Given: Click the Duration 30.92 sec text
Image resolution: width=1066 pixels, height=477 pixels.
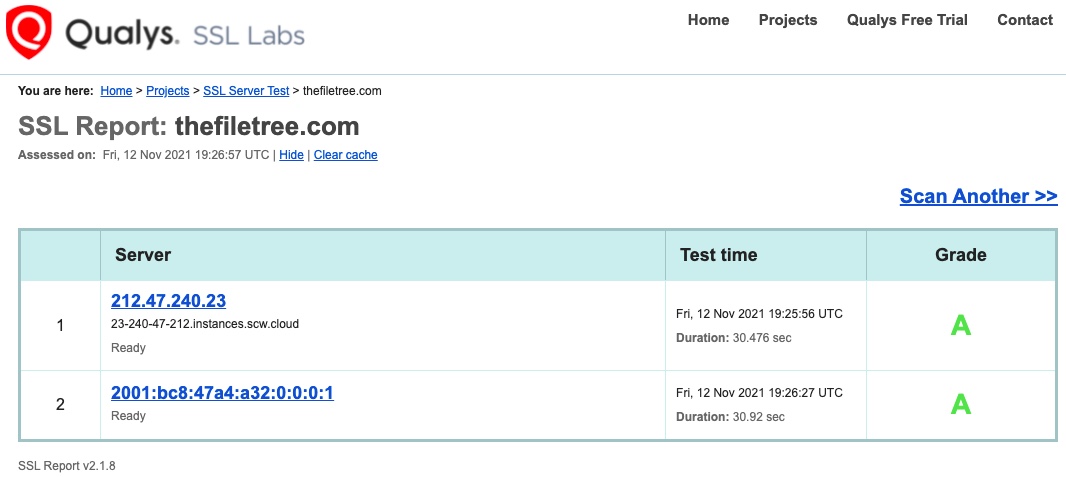Looking at the screenshot, I should click(x=730, y=417).
